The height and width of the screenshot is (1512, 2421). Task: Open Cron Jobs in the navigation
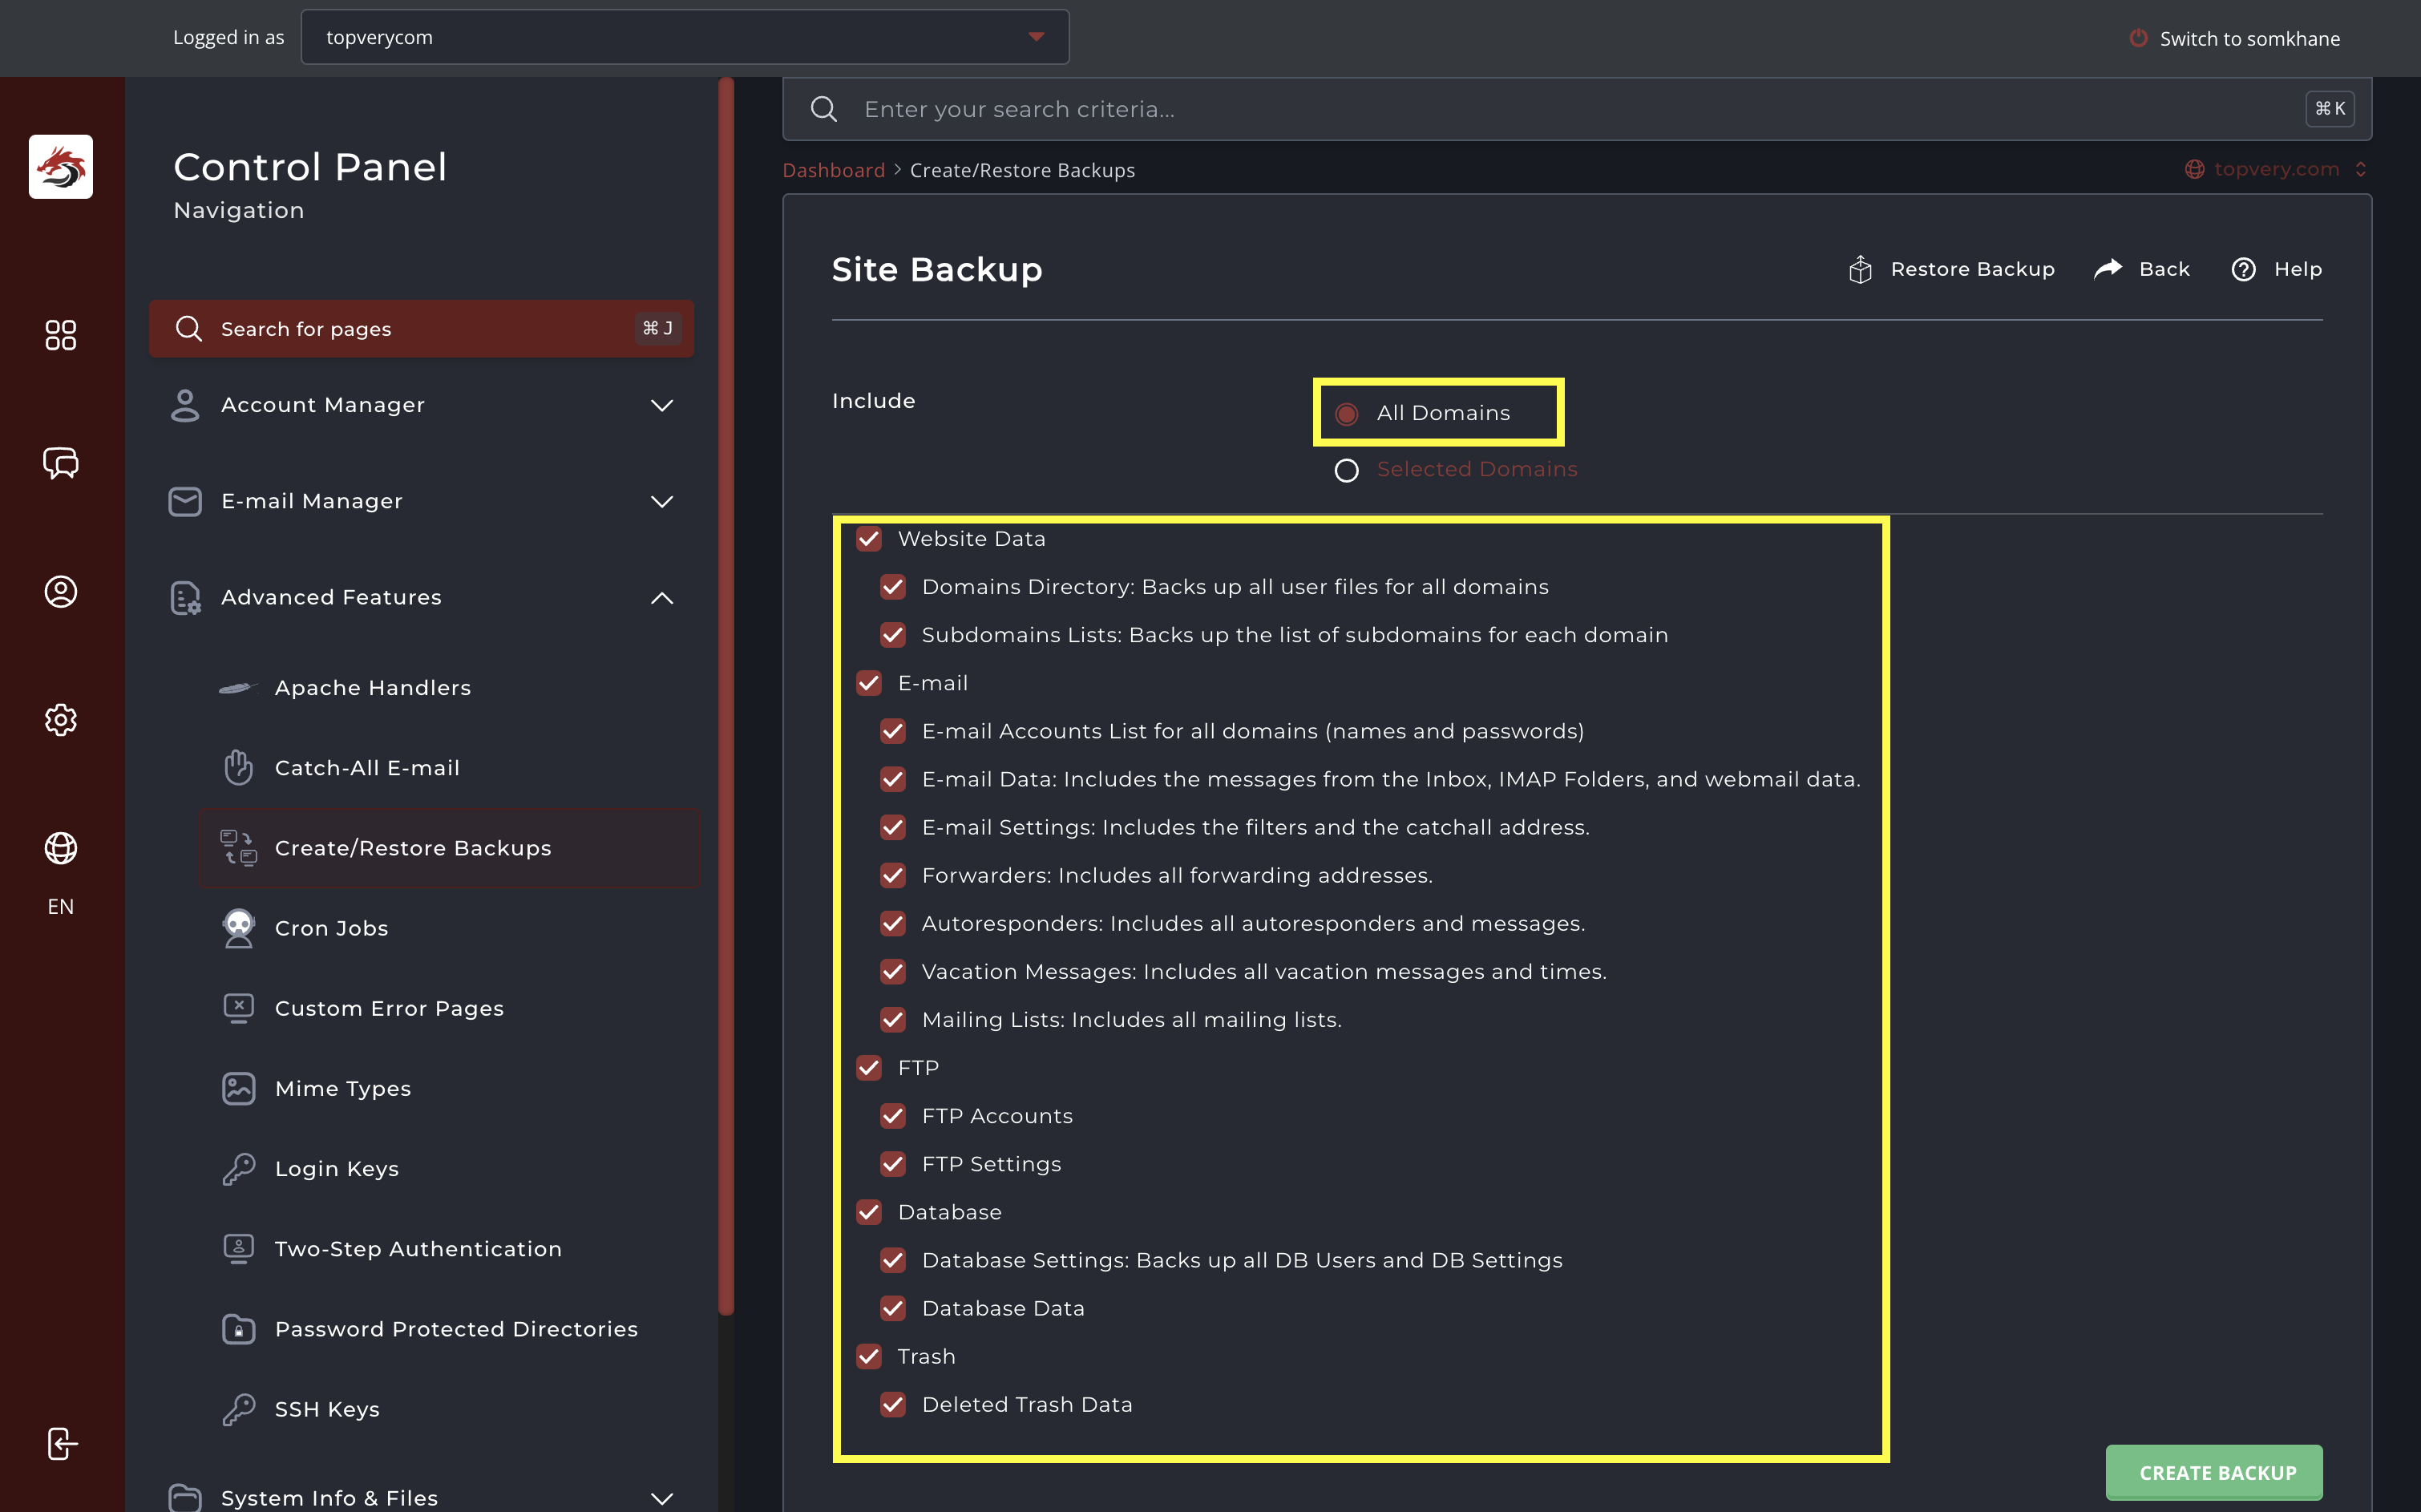[x=331, y=928]
